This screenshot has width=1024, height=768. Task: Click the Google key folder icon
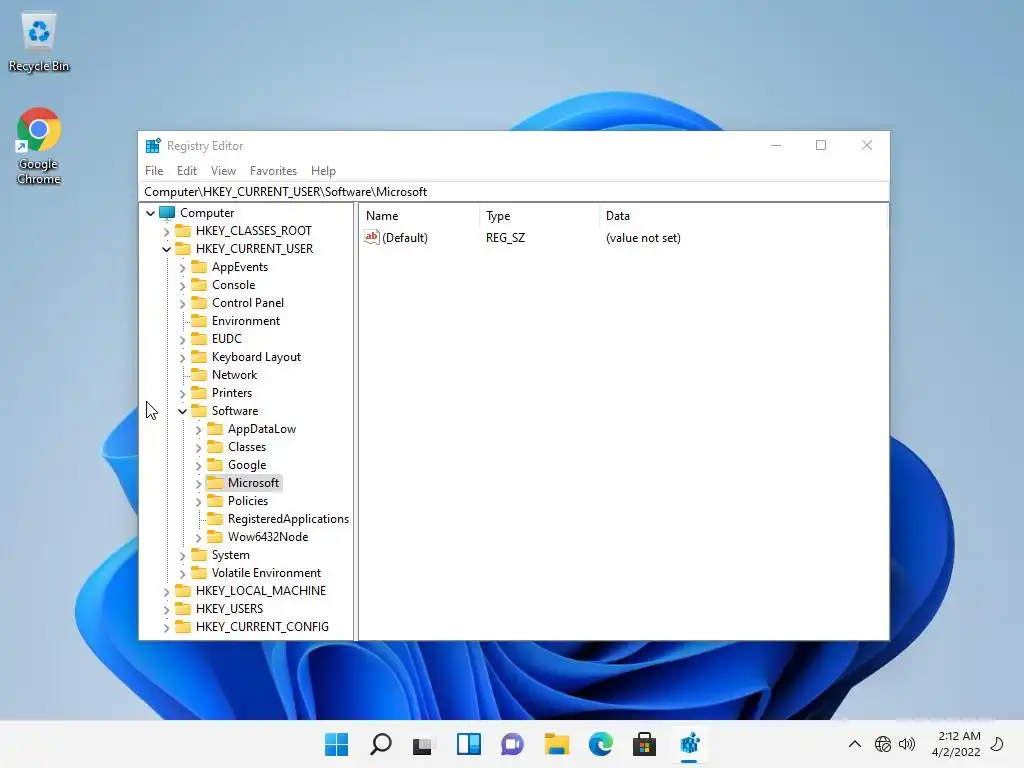pos(215,465)
